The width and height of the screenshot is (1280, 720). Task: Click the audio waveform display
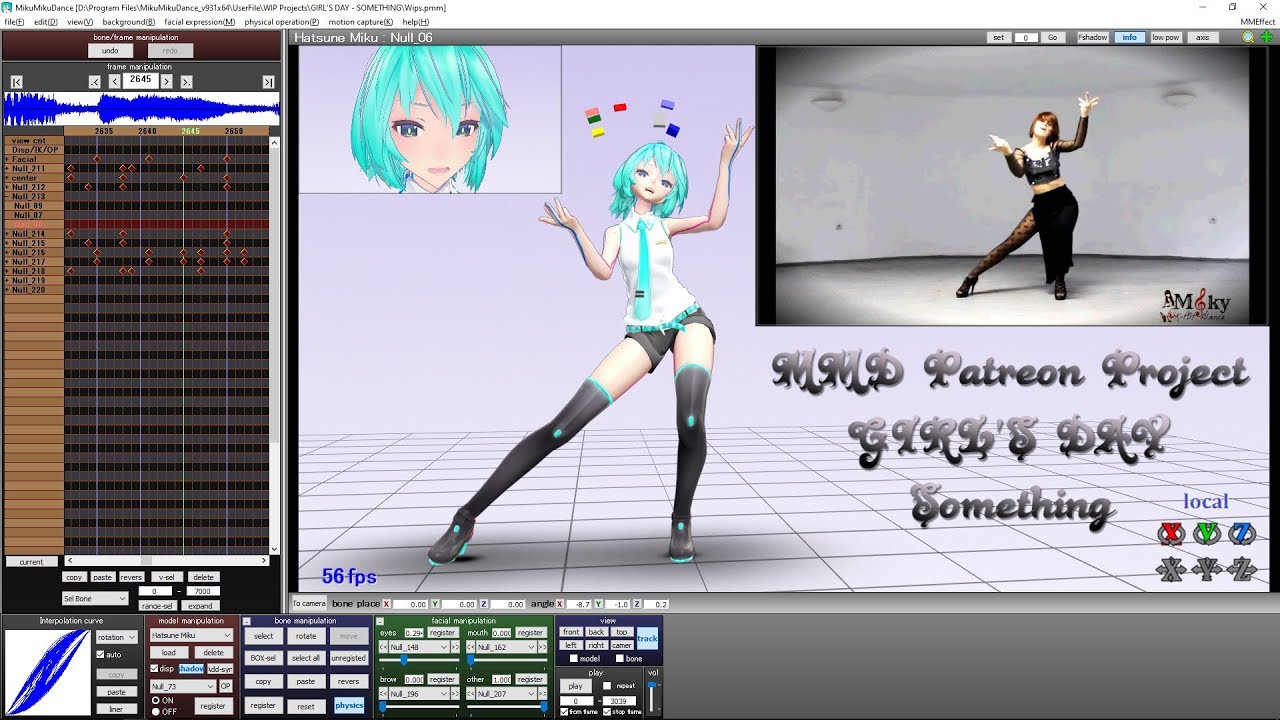coord(141,108)
